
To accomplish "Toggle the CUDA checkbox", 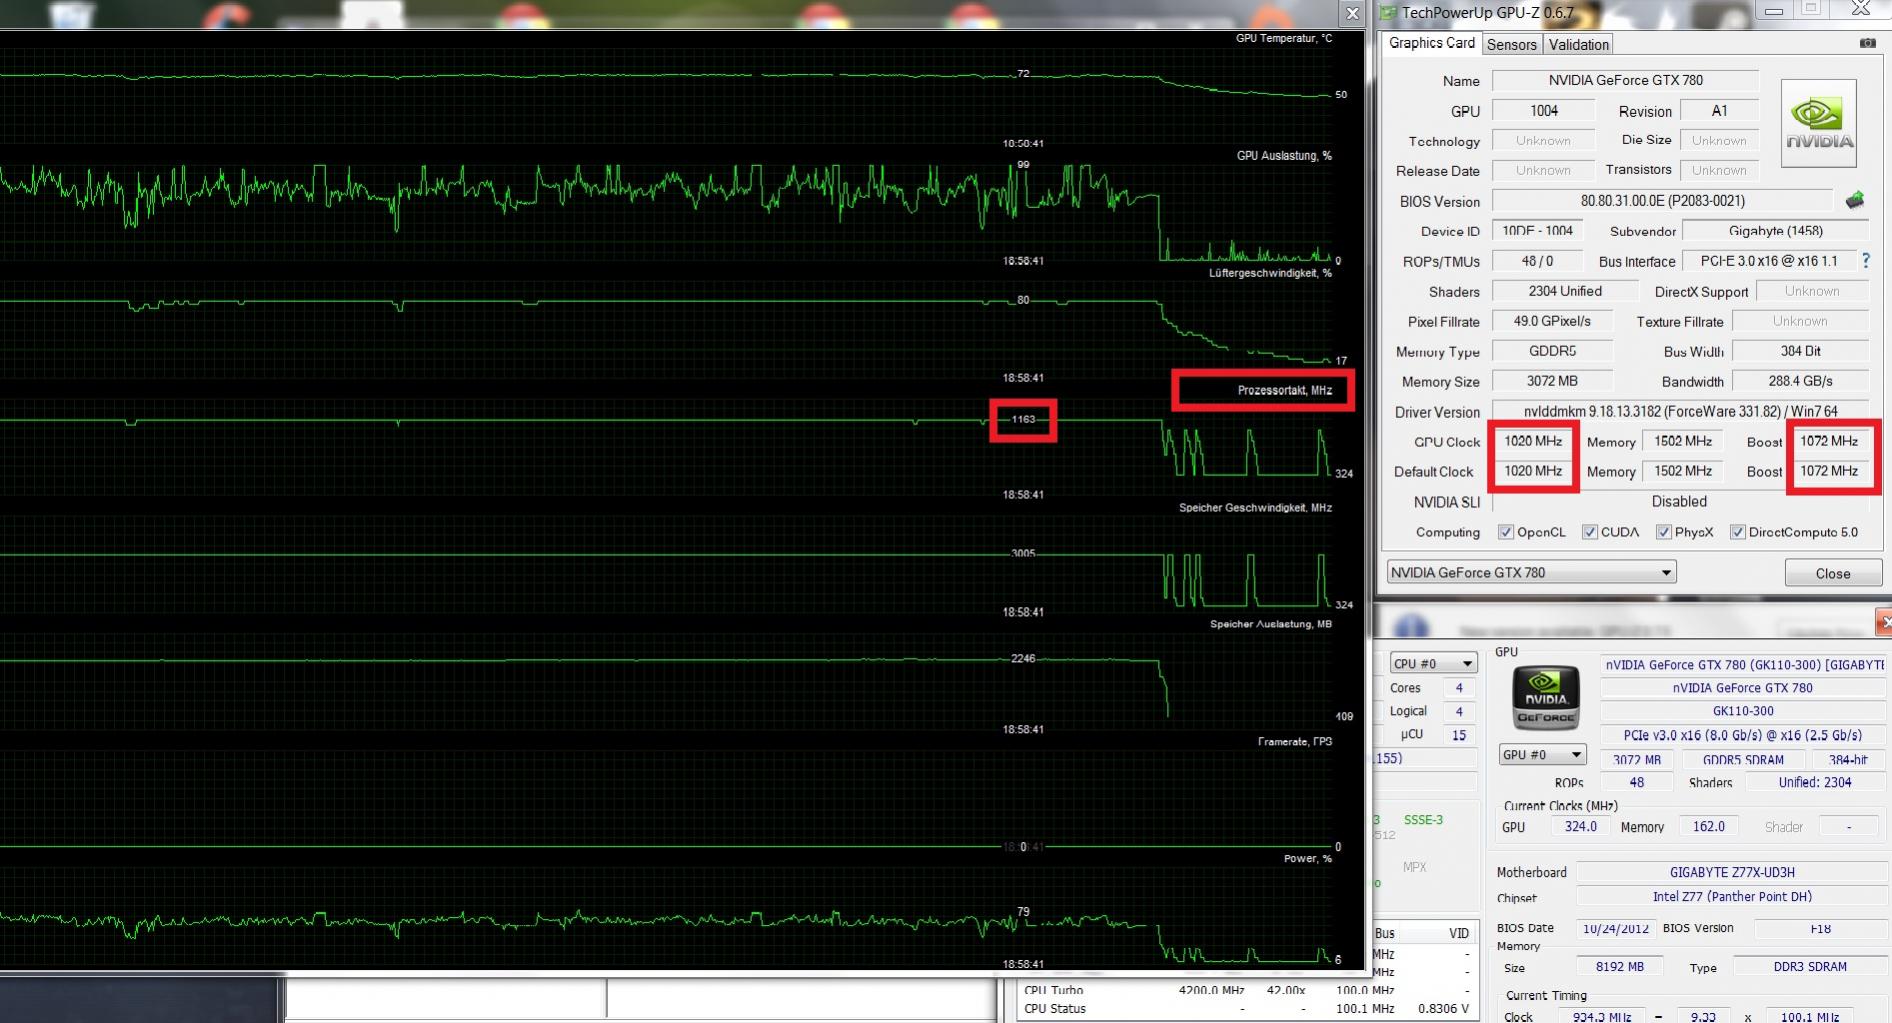I will tap(1589, 532).
